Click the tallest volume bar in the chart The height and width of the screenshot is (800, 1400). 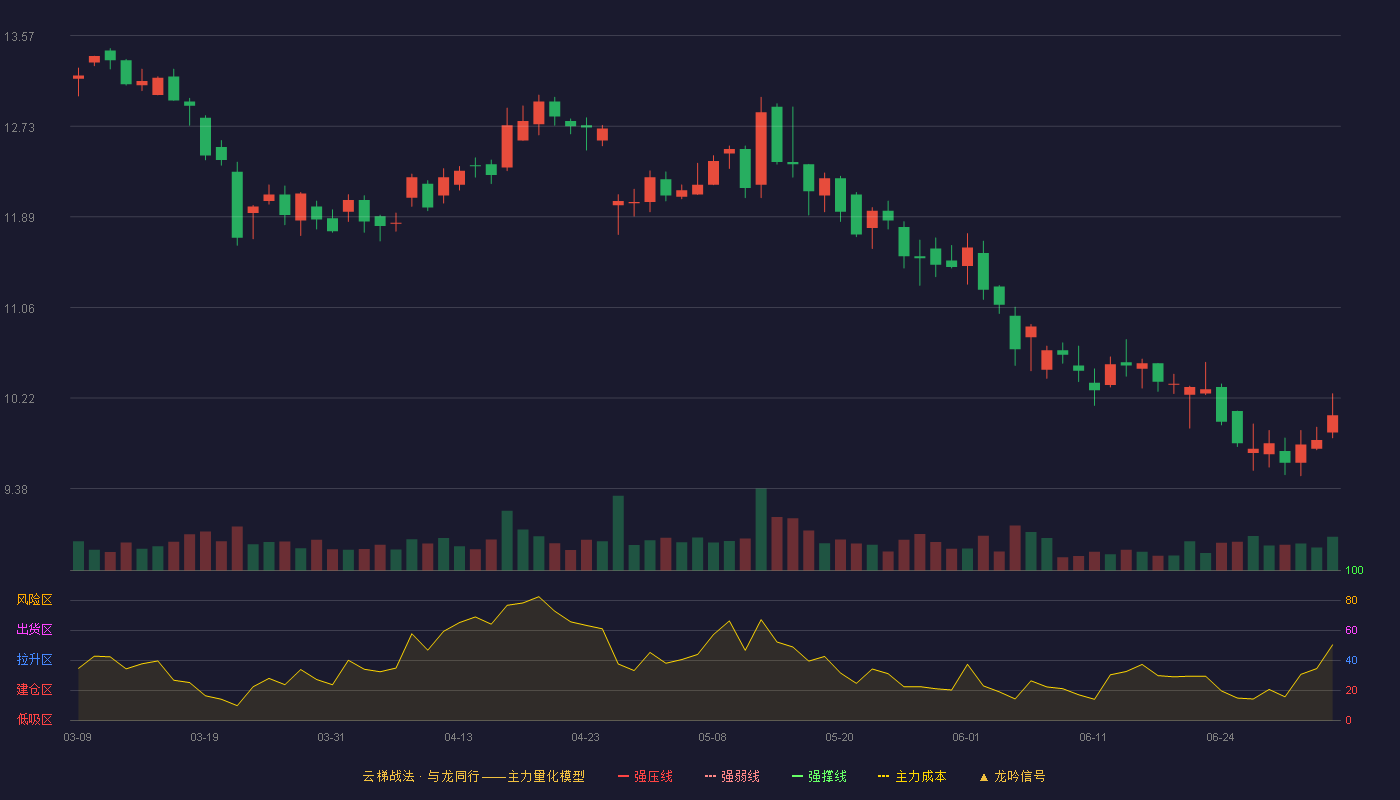[x=761, y=529]
